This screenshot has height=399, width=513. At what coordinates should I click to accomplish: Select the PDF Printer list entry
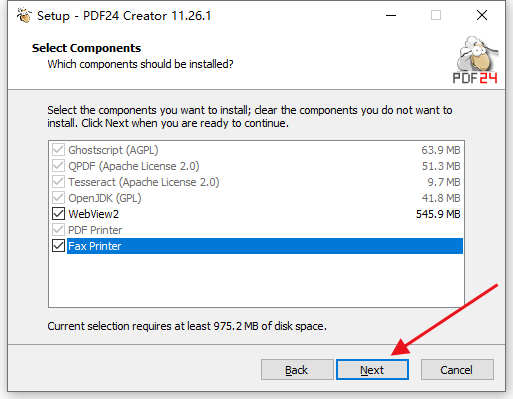(x=95, y=230)
